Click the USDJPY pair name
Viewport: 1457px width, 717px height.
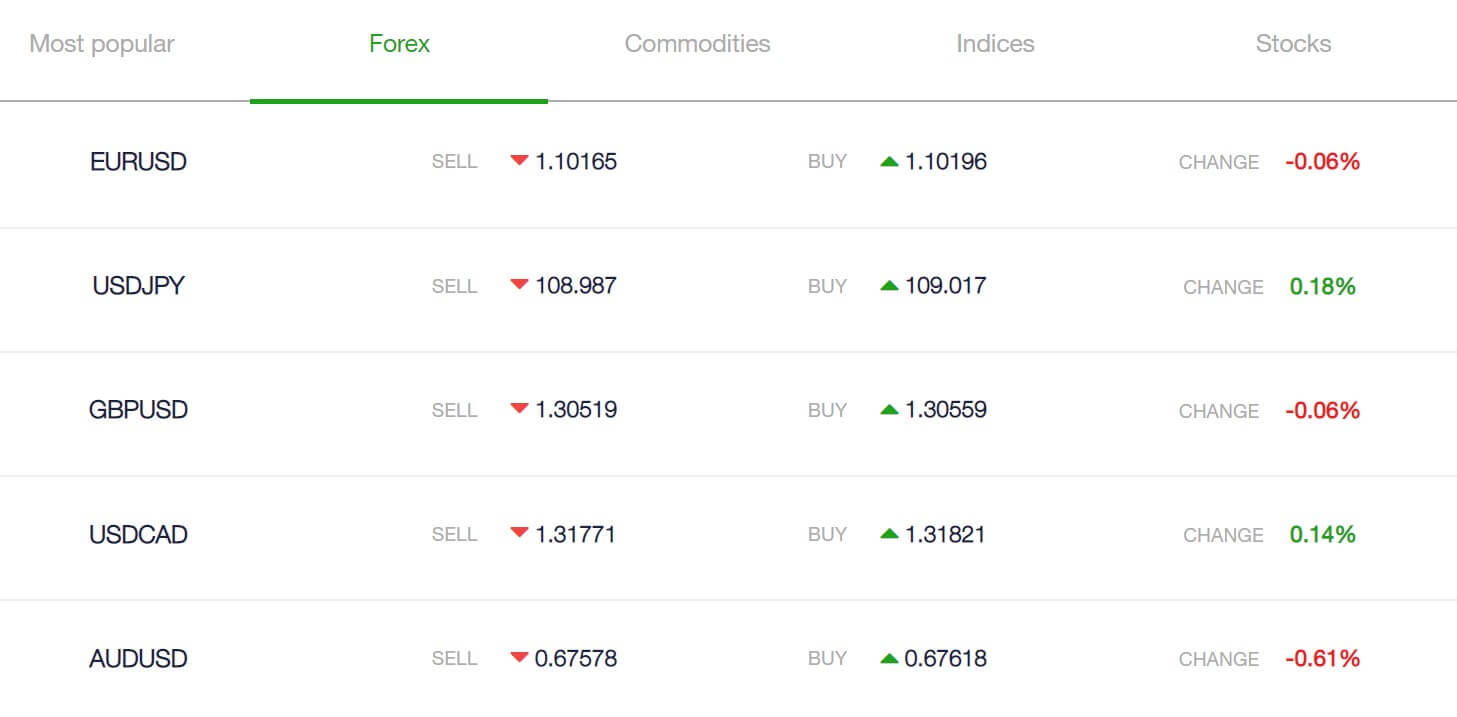coord(138,286)
